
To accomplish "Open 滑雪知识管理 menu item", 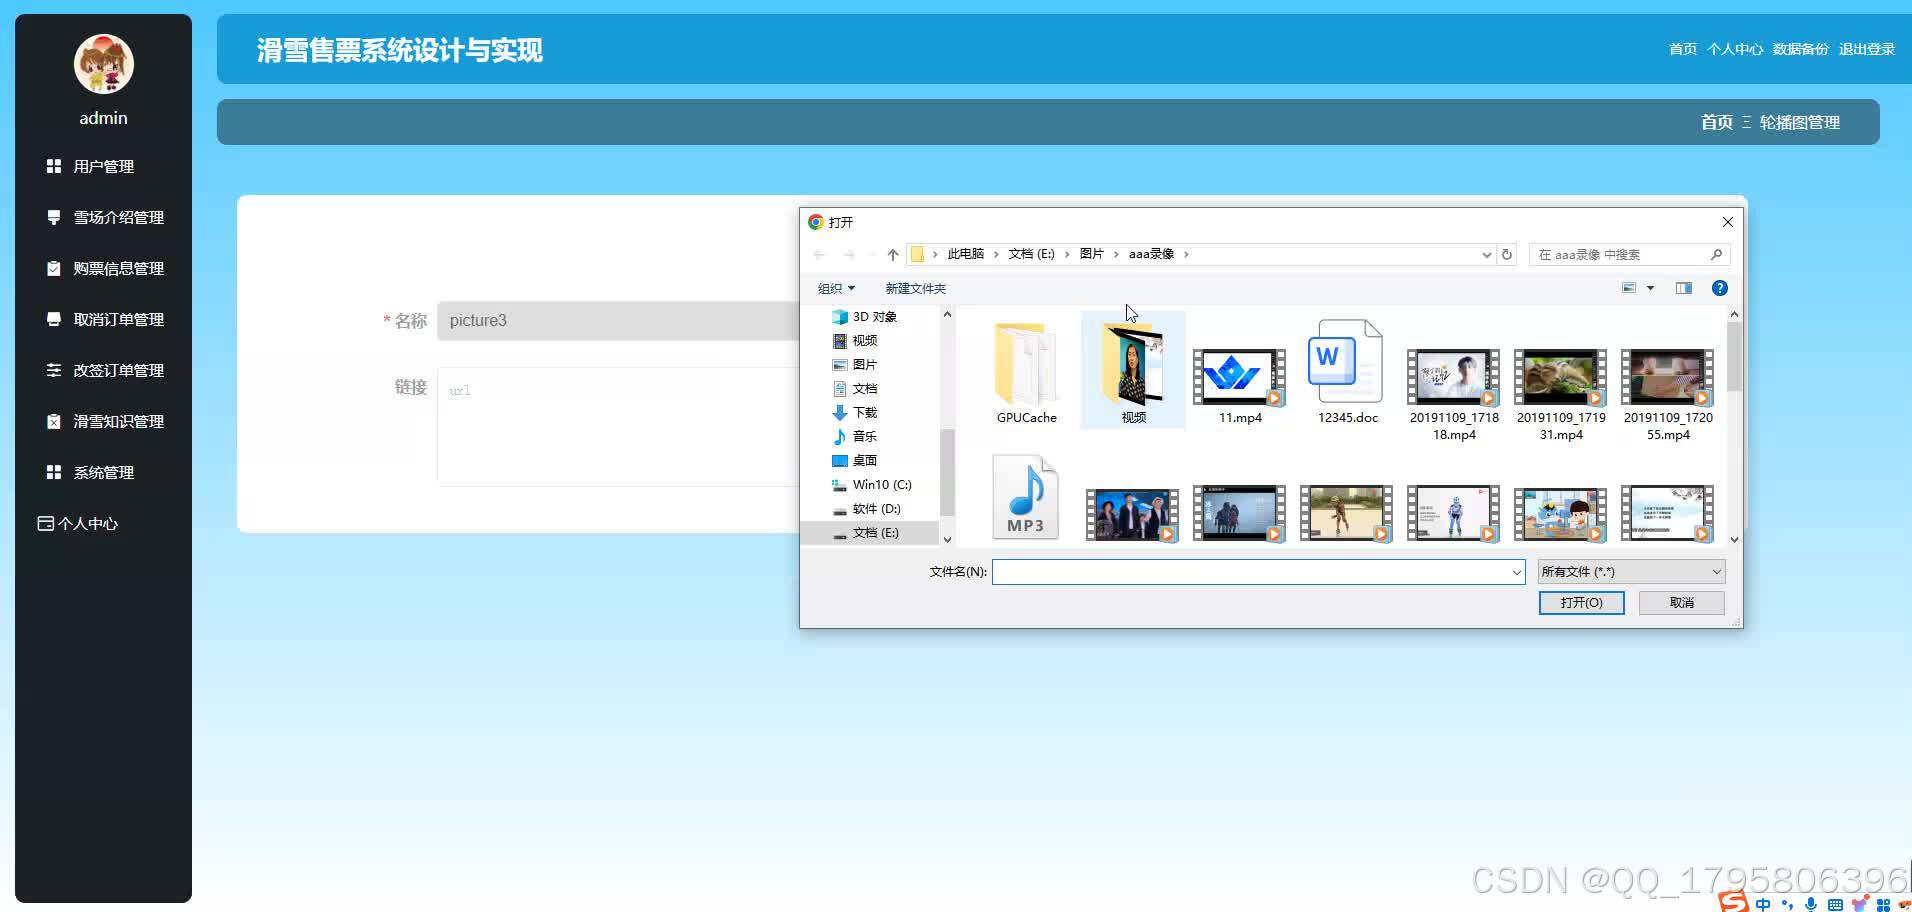I will 103,421.
